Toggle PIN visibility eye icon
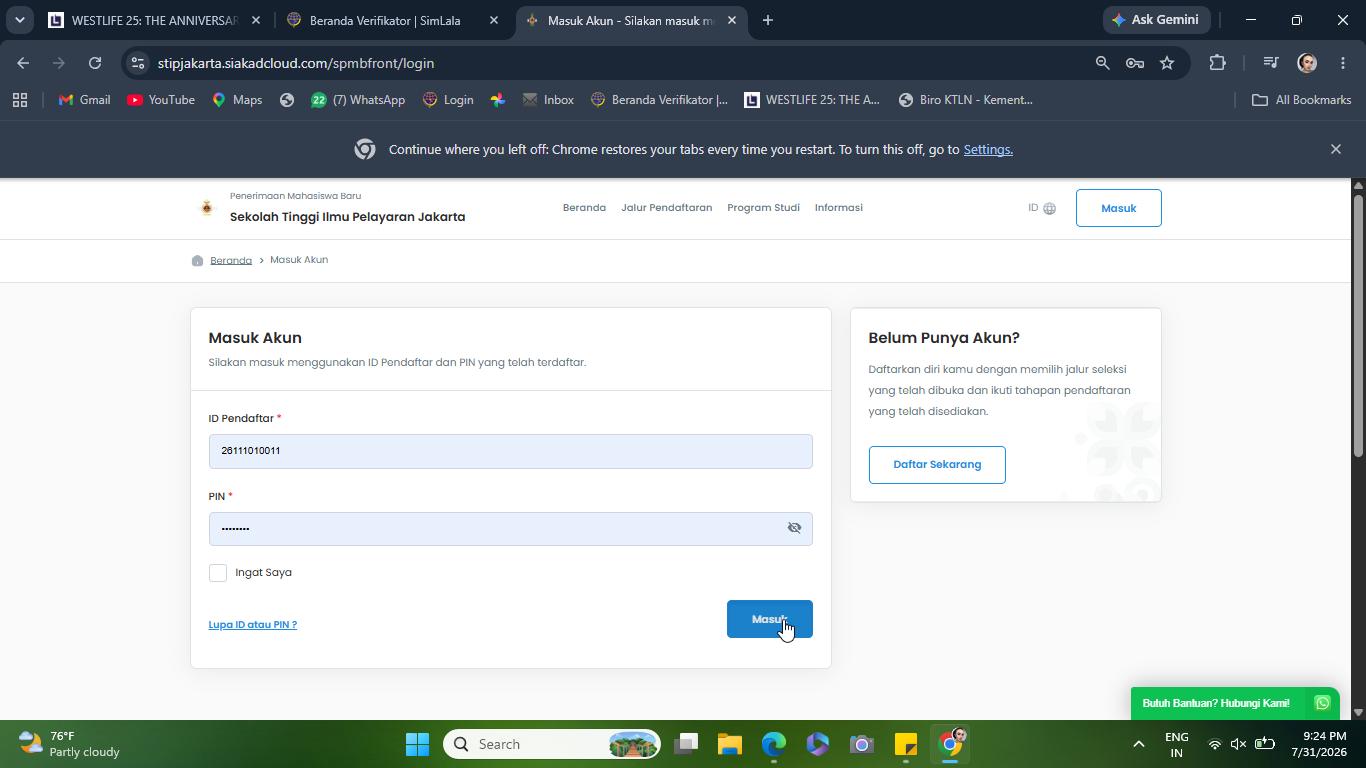The width and height of the screenshot is (1366, 768). pyautogui.click(x=794, y=528)
